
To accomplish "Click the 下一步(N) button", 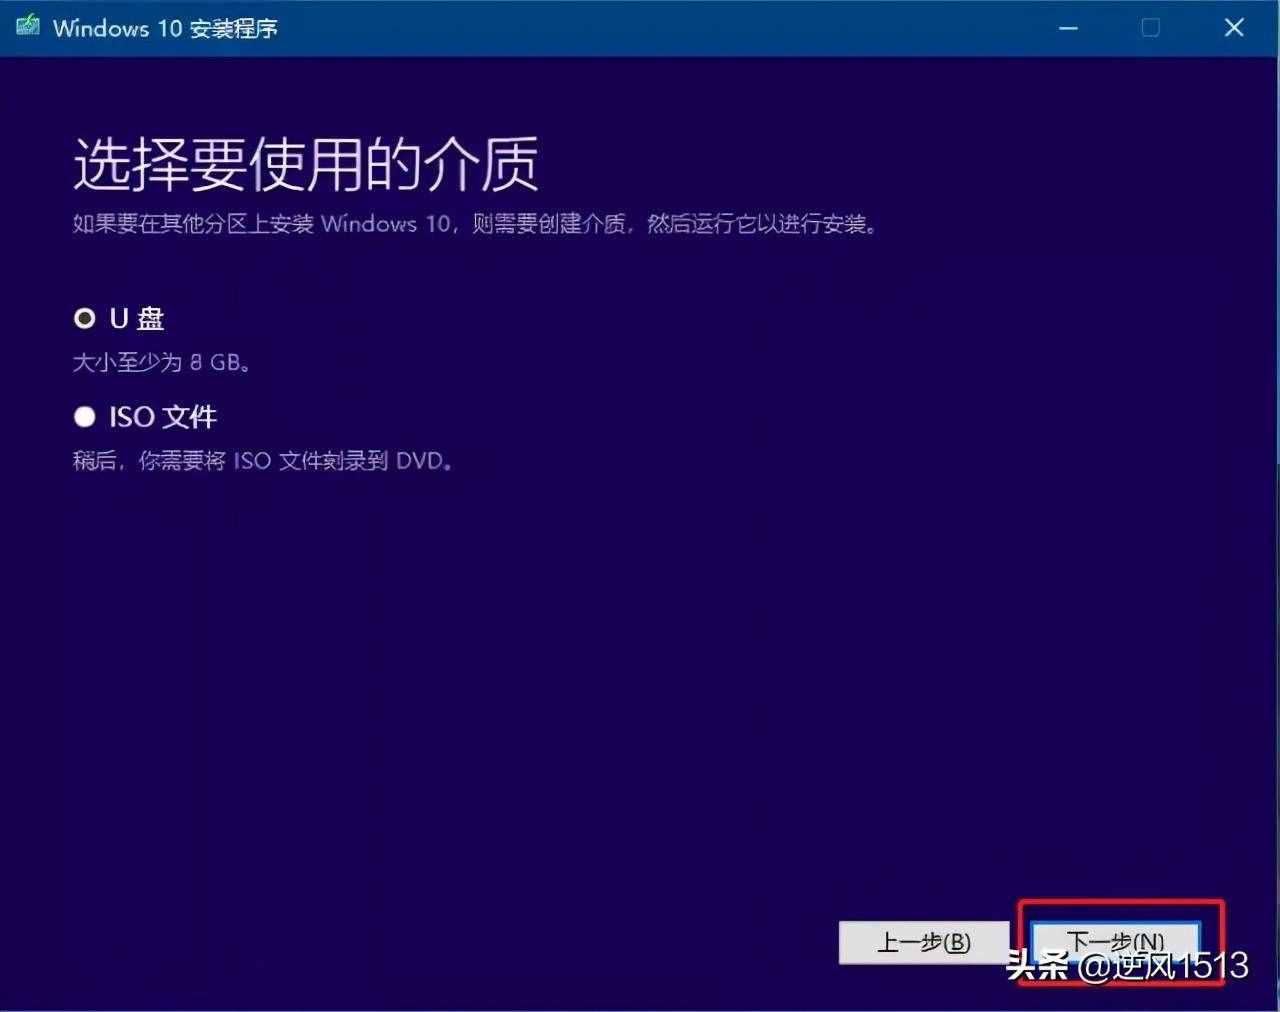I will (x=1115, y=942).
